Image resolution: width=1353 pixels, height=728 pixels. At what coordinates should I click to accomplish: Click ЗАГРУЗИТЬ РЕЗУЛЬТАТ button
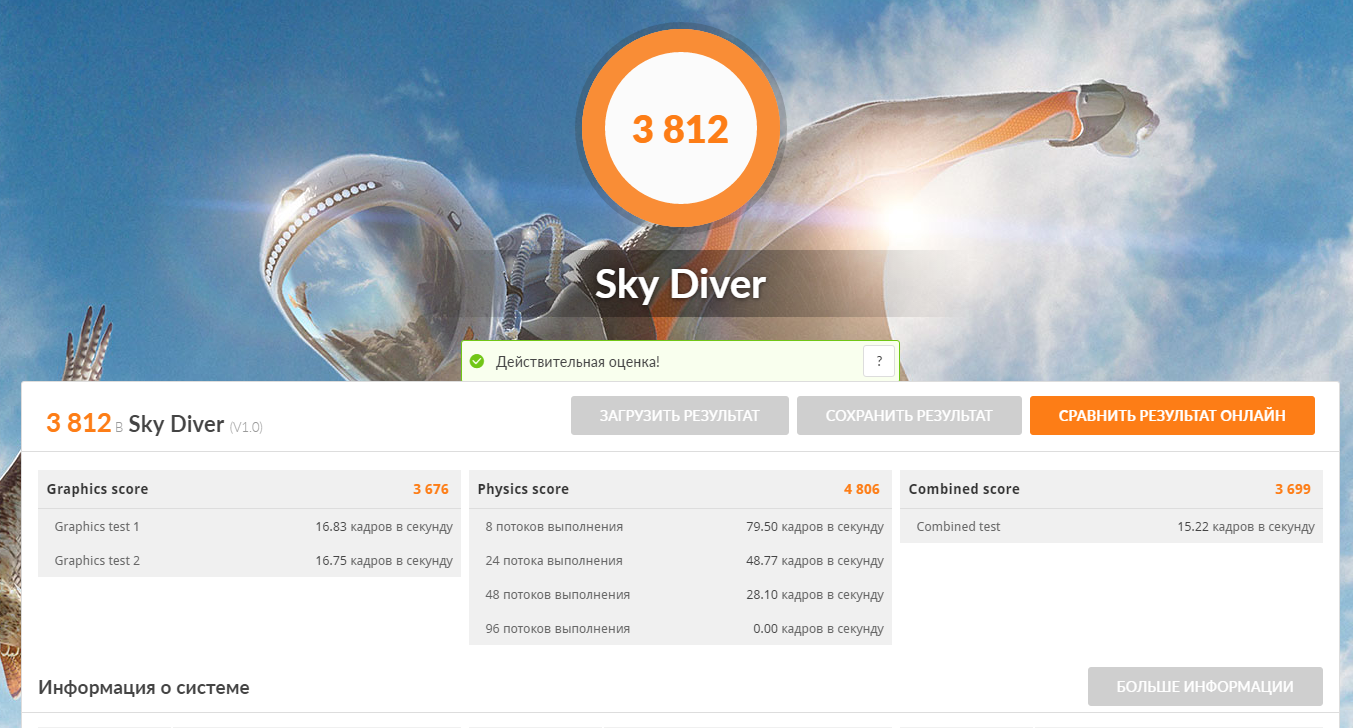pyautogui.click(x=680, y=416)
